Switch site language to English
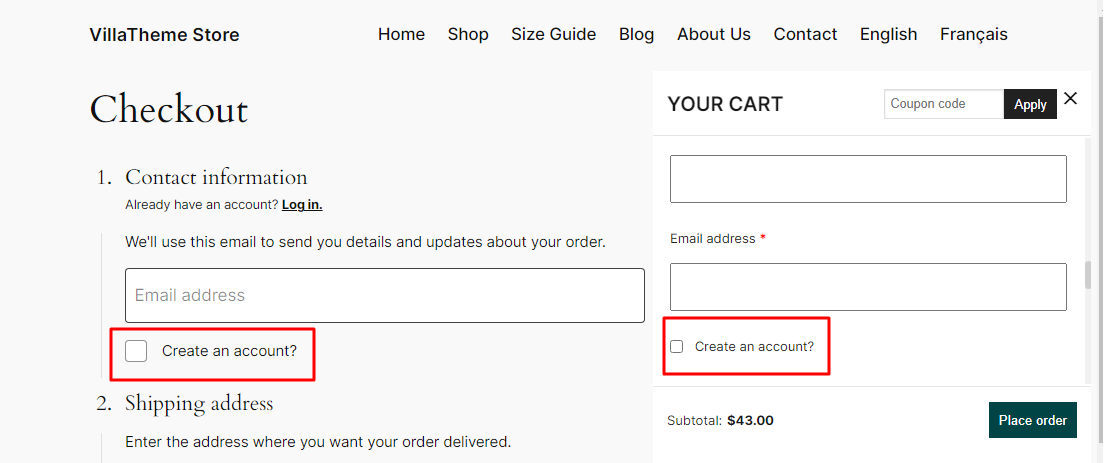Viewport: 1106px width, 463px height. click(x=889, y=35)
